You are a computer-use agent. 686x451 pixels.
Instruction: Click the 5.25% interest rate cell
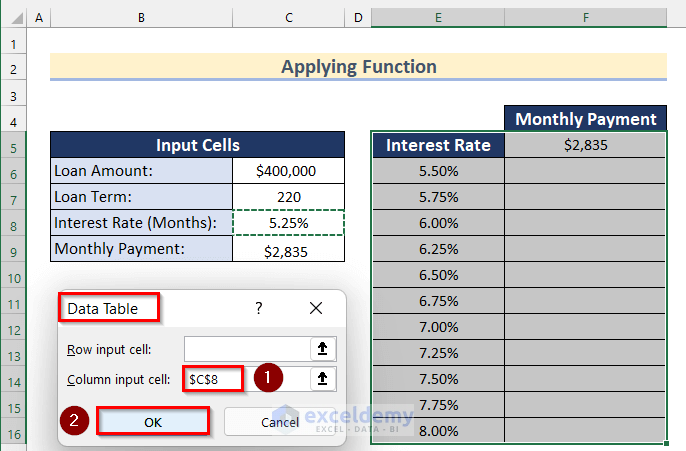tap(288, 223)
